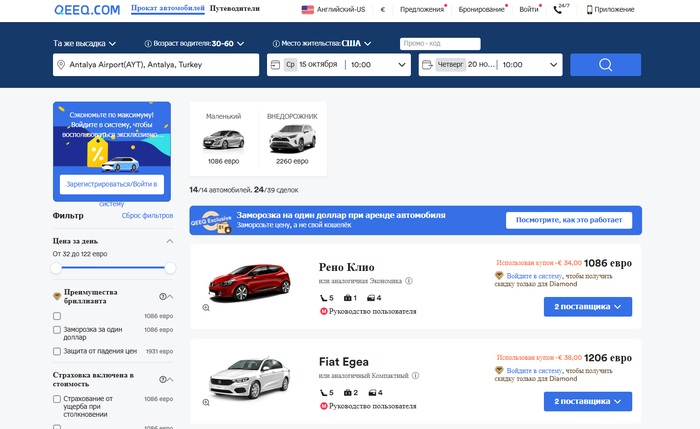Click the euro currency symbol
Screen dimensions: 700x429
383,9
